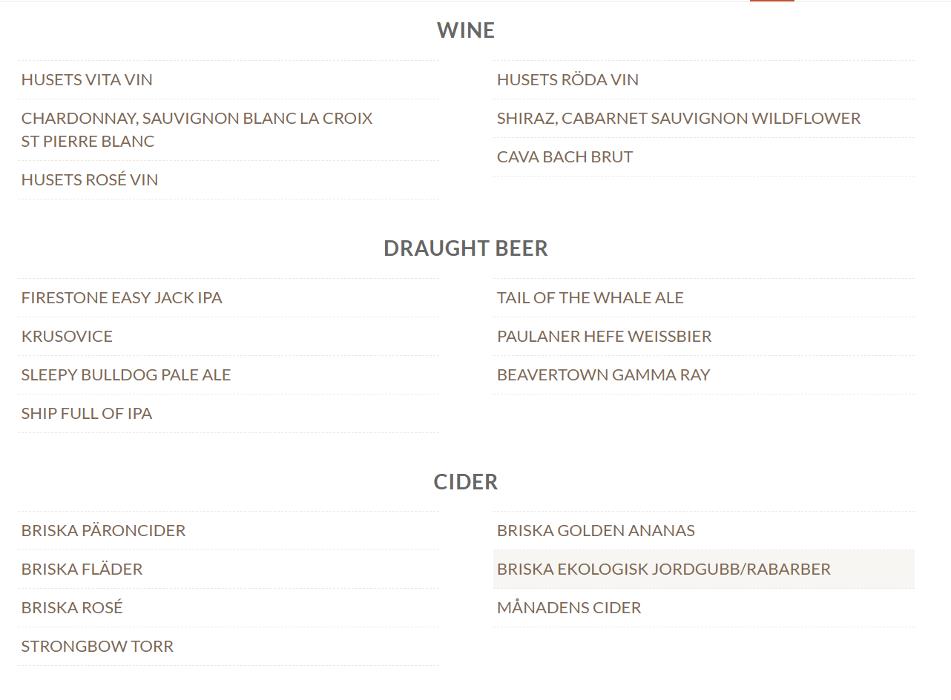Choose Briska Golden Ananas cider
This screenshot has height=700, width=951.
(704, 531)
